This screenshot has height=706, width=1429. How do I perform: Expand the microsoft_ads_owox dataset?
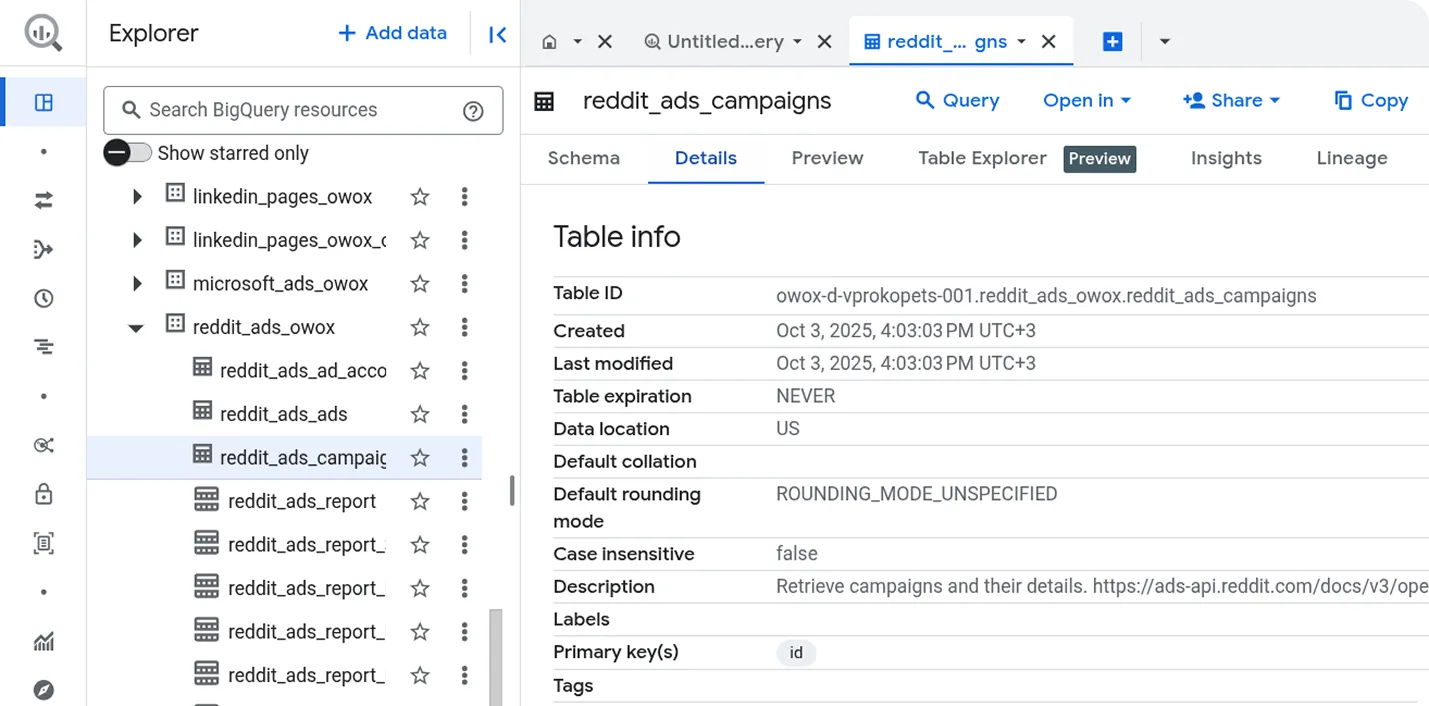(137, 284)
